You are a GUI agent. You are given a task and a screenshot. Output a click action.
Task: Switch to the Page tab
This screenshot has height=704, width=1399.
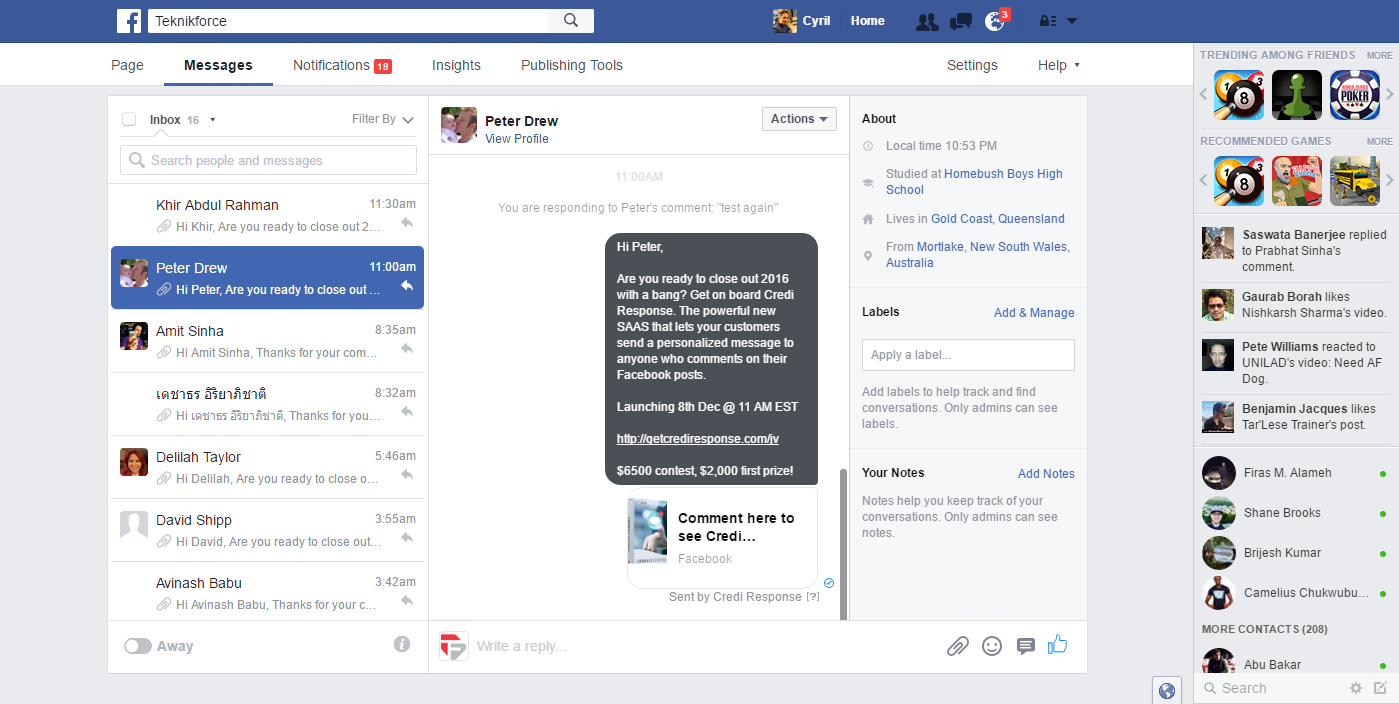tap(127, 65)
